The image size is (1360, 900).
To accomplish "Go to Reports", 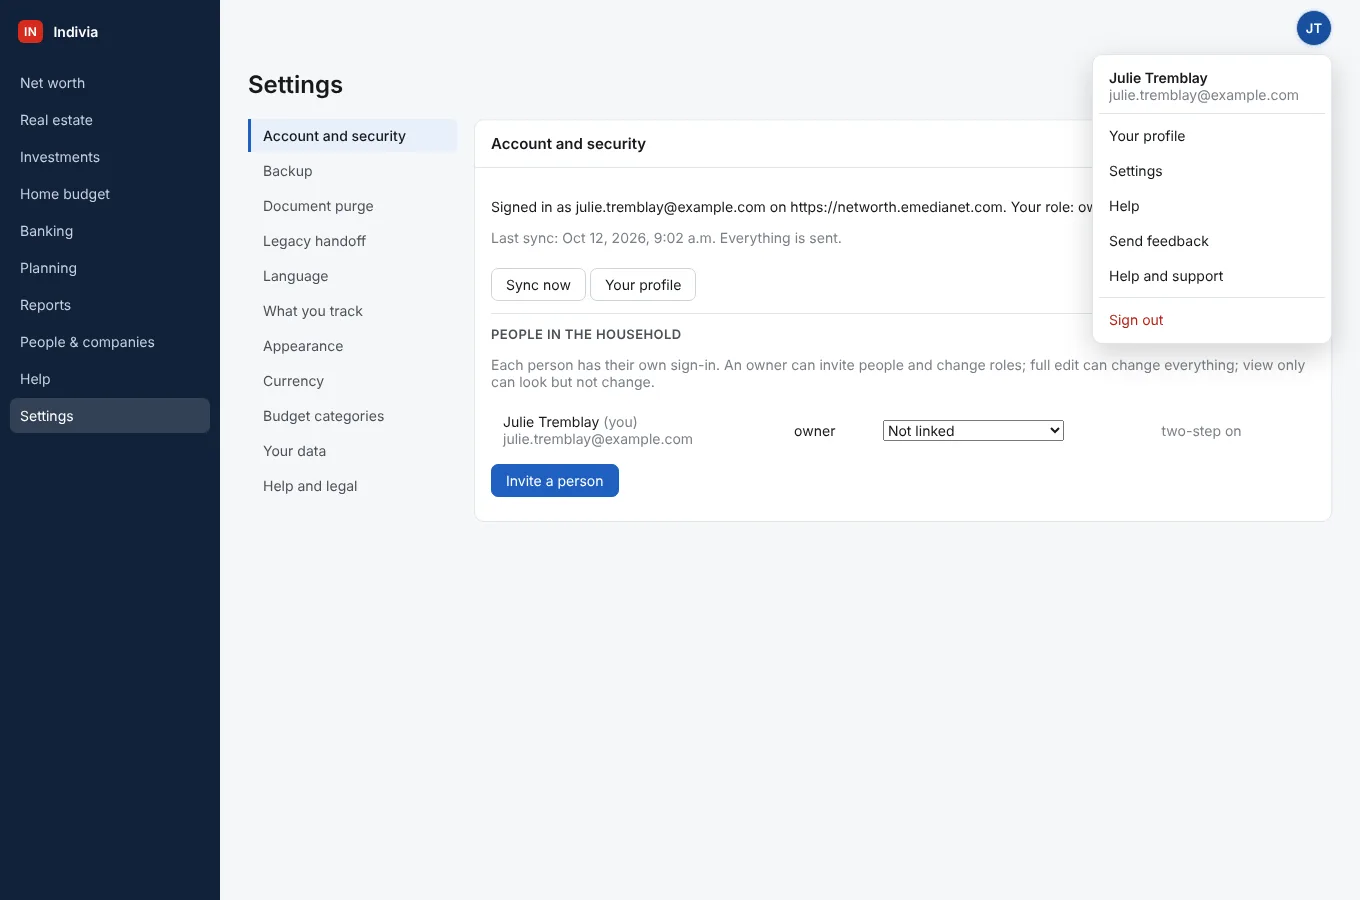I will tap(110, 305).
